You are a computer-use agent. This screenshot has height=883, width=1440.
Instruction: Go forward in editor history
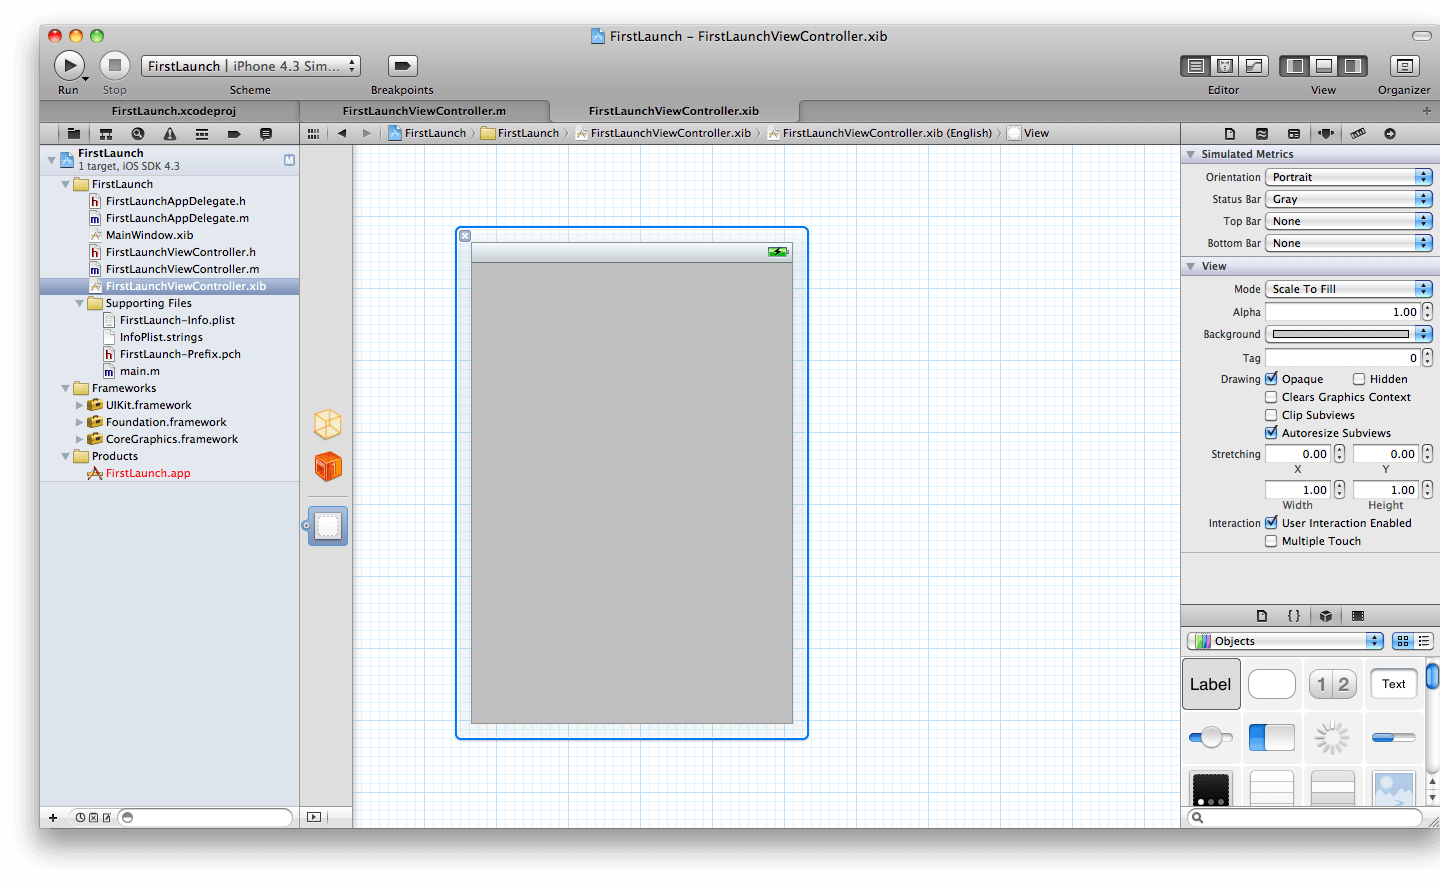(x=367, y=133)
